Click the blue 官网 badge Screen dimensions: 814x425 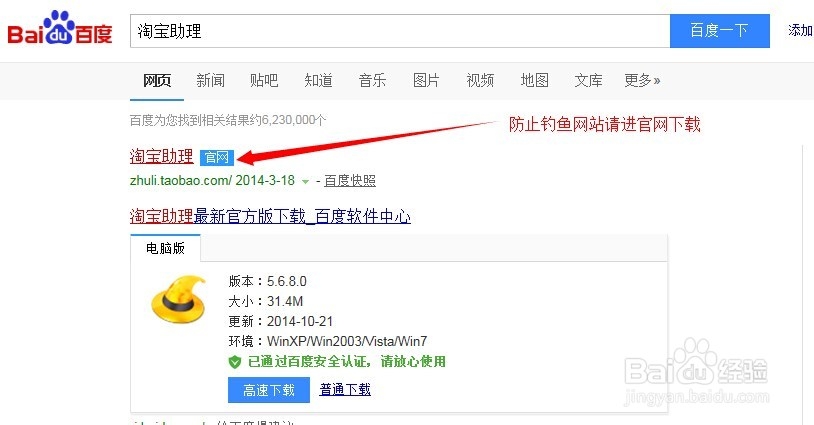point(217,157)
